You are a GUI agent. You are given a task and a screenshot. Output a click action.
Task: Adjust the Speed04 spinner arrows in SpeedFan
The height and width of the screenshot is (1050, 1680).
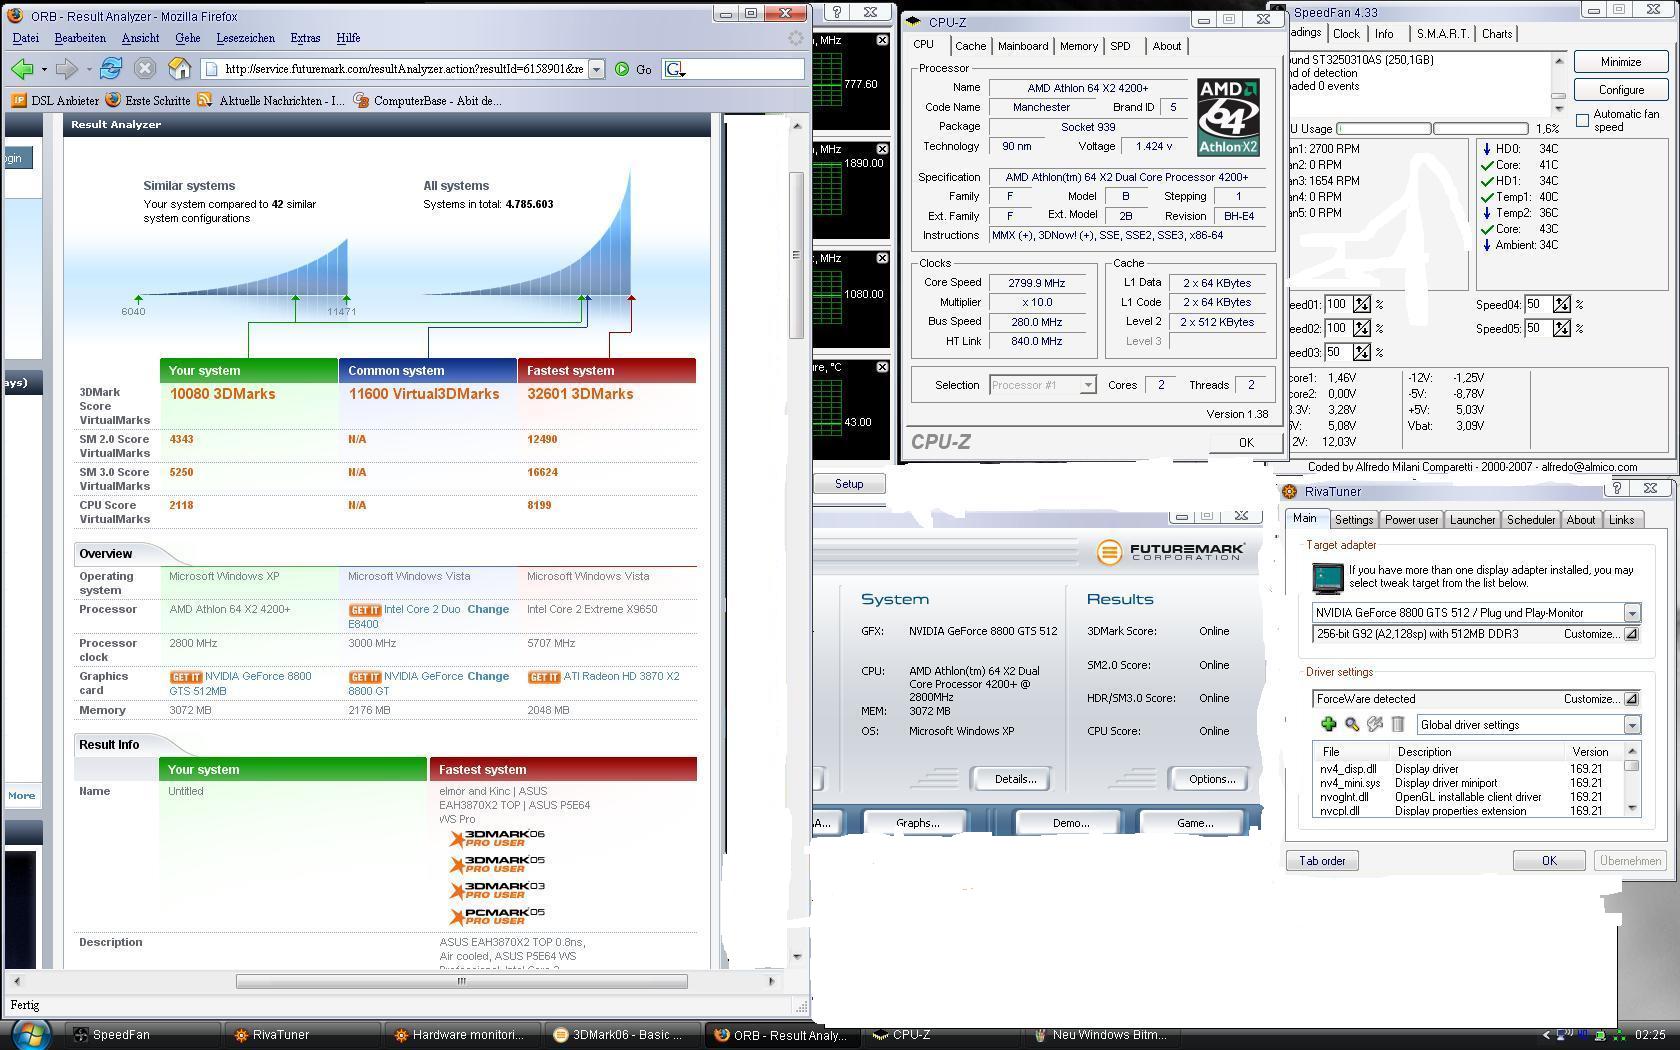coord(1562,304)
